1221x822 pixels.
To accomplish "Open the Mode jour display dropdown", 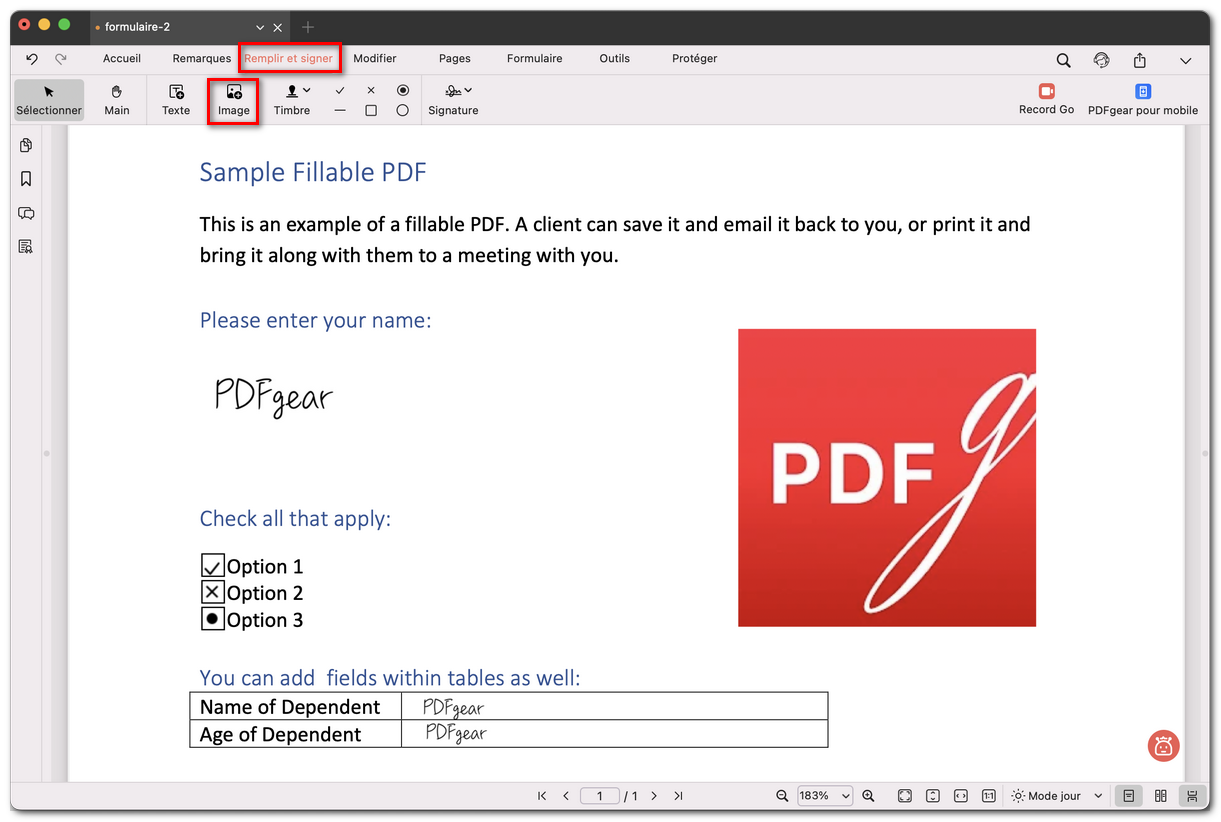I will [x=1057, y=796].
